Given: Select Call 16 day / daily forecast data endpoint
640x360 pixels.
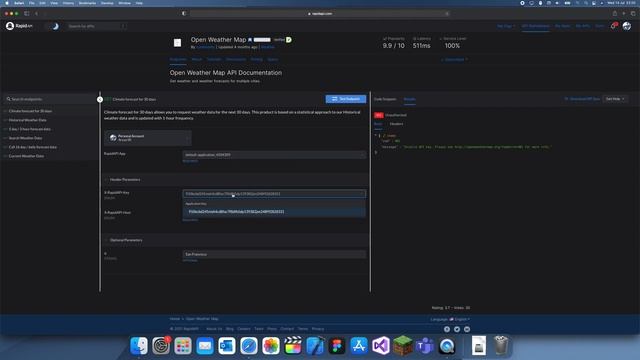Looking at the screenshot, I should 33,147.
